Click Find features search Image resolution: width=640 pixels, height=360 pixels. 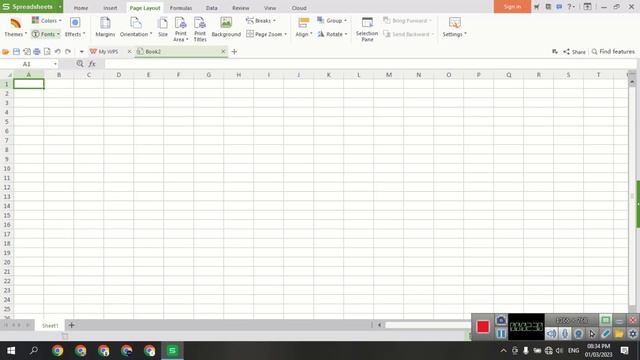(x=613, y=51)
